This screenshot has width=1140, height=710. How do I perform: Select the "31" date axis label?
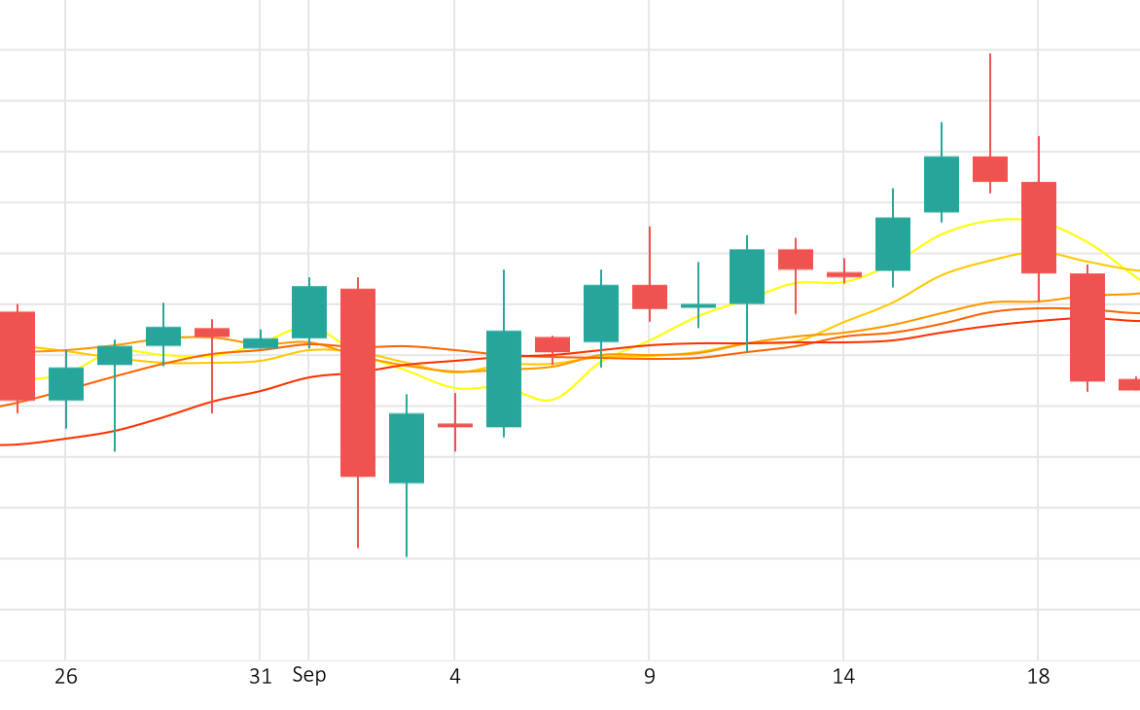coord(260,677)
